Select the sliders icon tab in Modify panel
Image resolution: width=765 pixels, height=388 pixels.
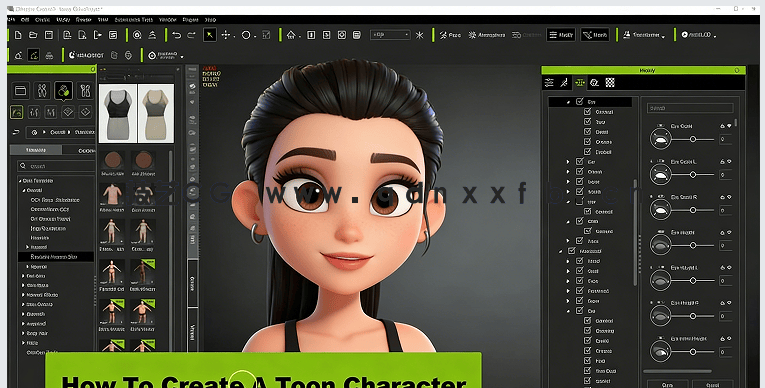(549, 82)
